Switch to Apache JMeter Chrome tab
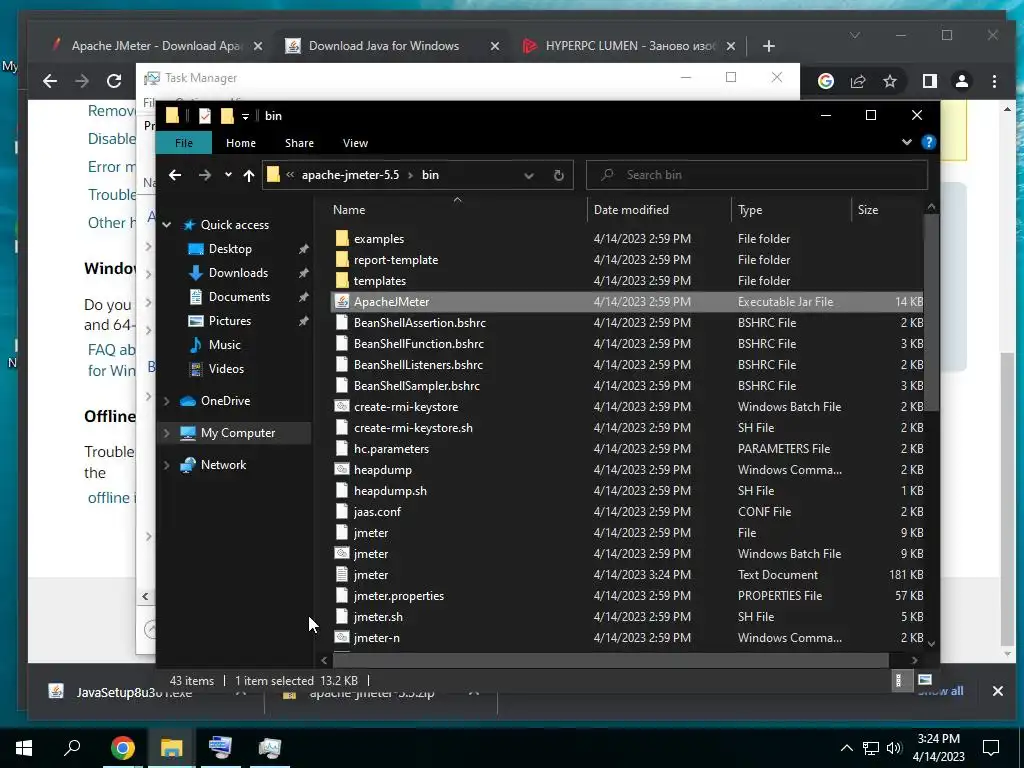The image size is (1024, 768). click(x=157, y=46)
